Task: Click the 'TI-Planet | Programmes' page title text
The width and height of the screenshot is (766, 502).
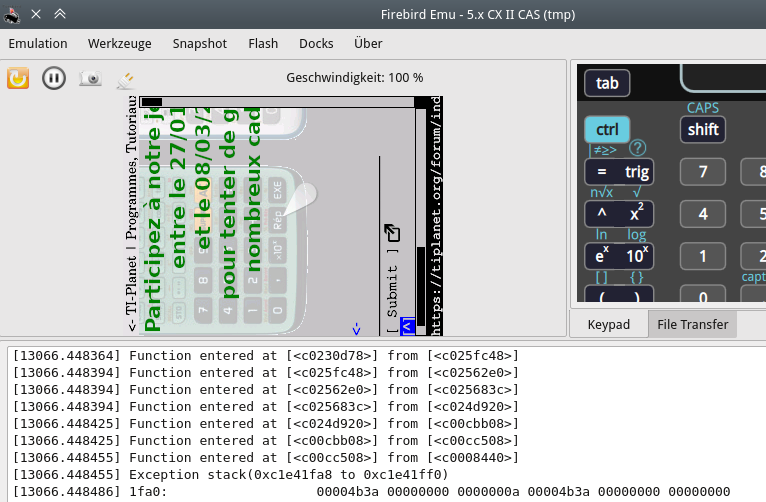Action: pyautogui.click(x=132, y=214)
